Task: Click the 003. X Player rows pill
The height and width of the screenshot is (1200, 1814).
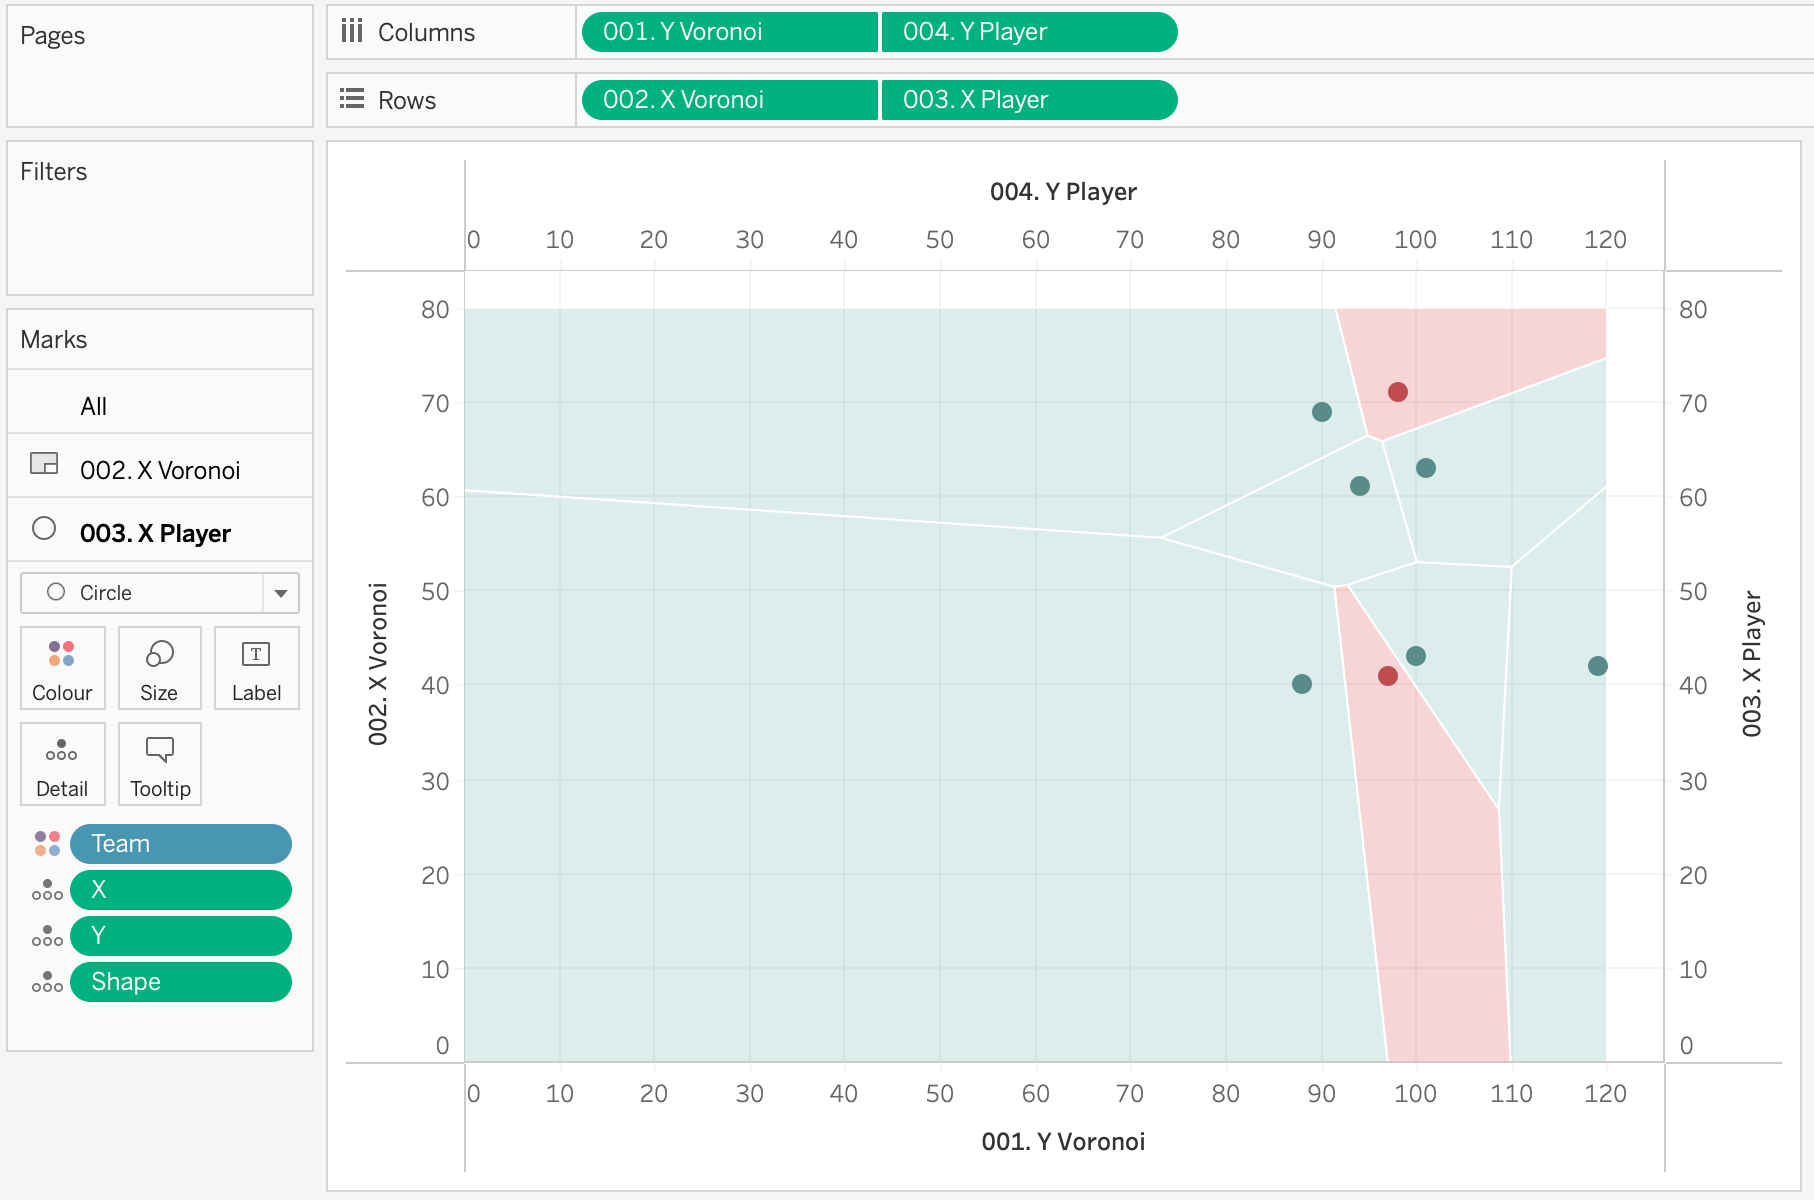Action: [1028, 100]
